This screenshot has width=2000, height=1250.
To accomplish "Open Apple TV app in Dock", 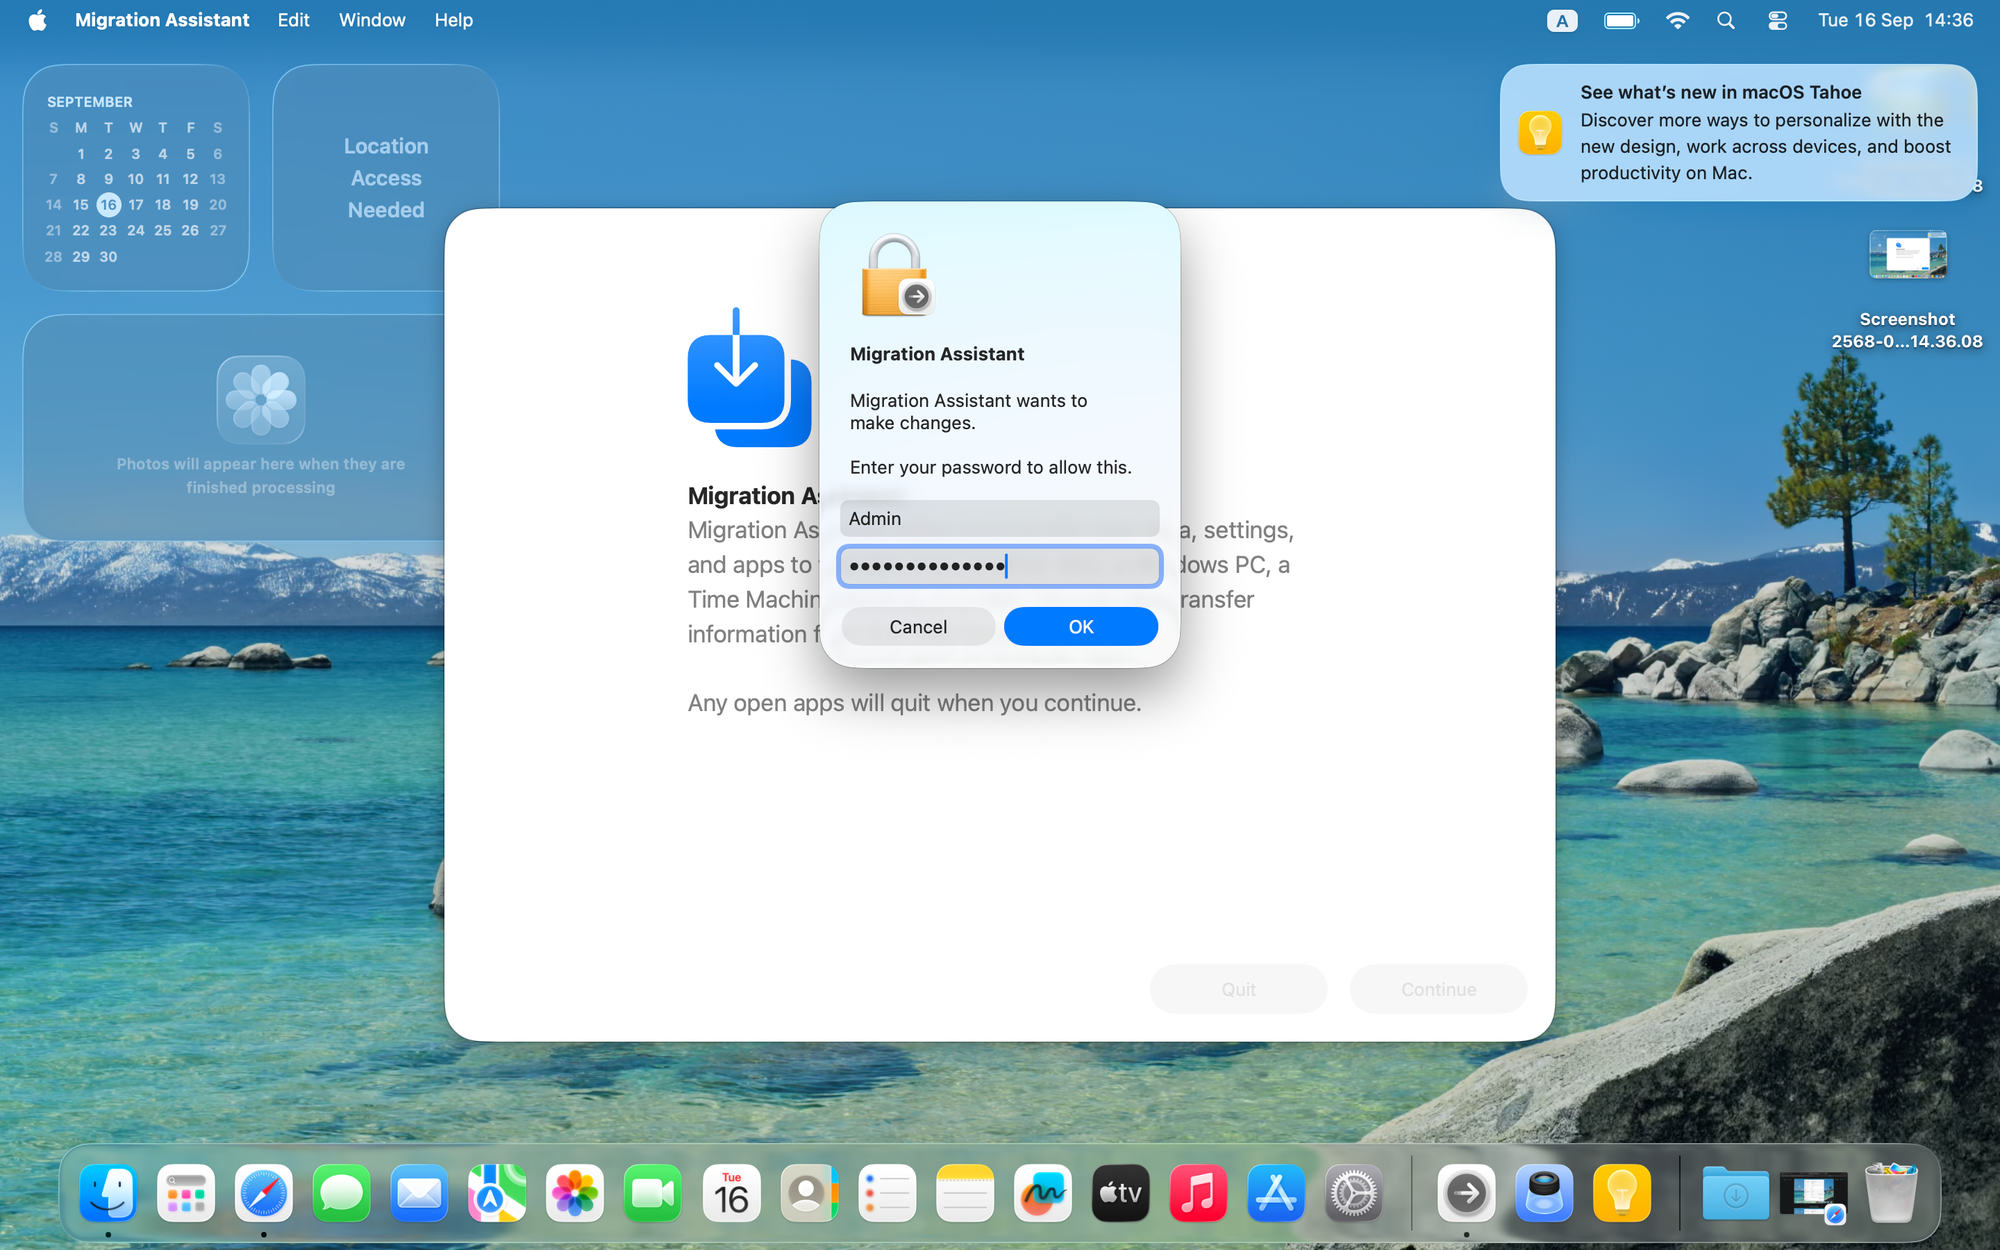I will (1120, 1193).
